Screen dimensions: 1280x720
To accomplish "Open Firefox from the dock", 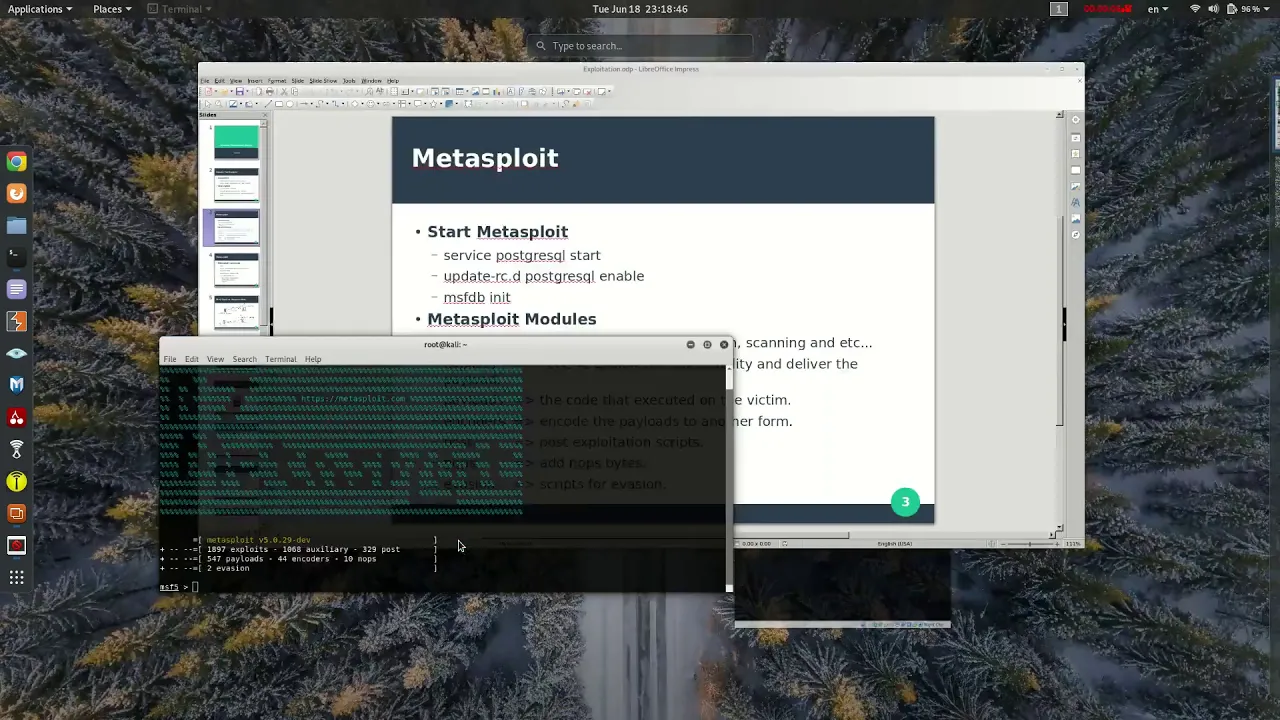I will click(16, 193).
